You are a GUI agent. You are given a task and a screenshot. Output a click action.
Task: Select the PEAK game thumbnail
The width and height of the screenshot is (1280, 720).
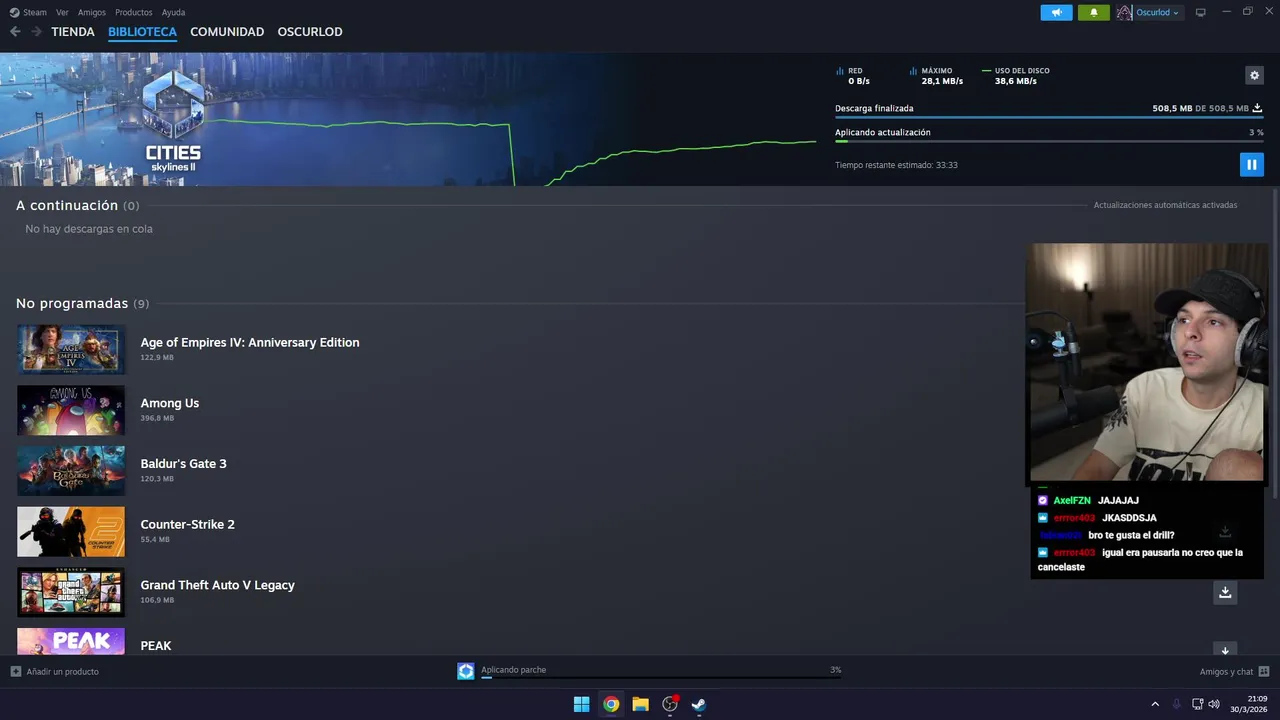point(71,641)
